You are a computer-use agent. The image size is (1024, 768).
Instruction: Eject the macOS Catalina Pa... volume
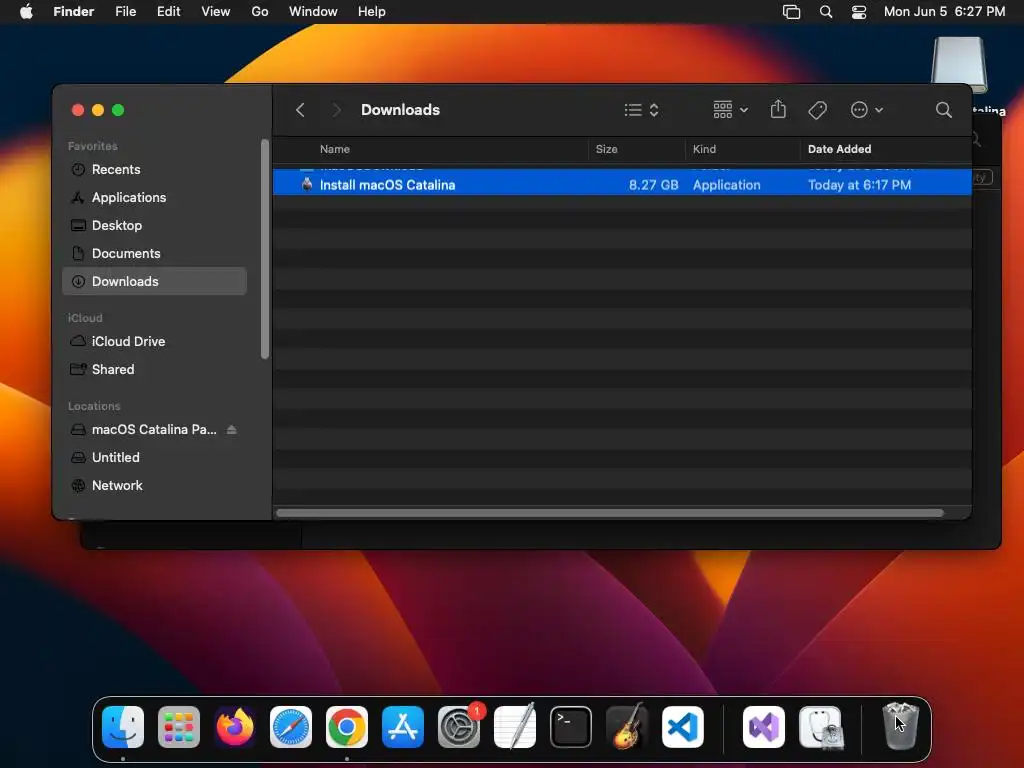click(x=231, y=430)
